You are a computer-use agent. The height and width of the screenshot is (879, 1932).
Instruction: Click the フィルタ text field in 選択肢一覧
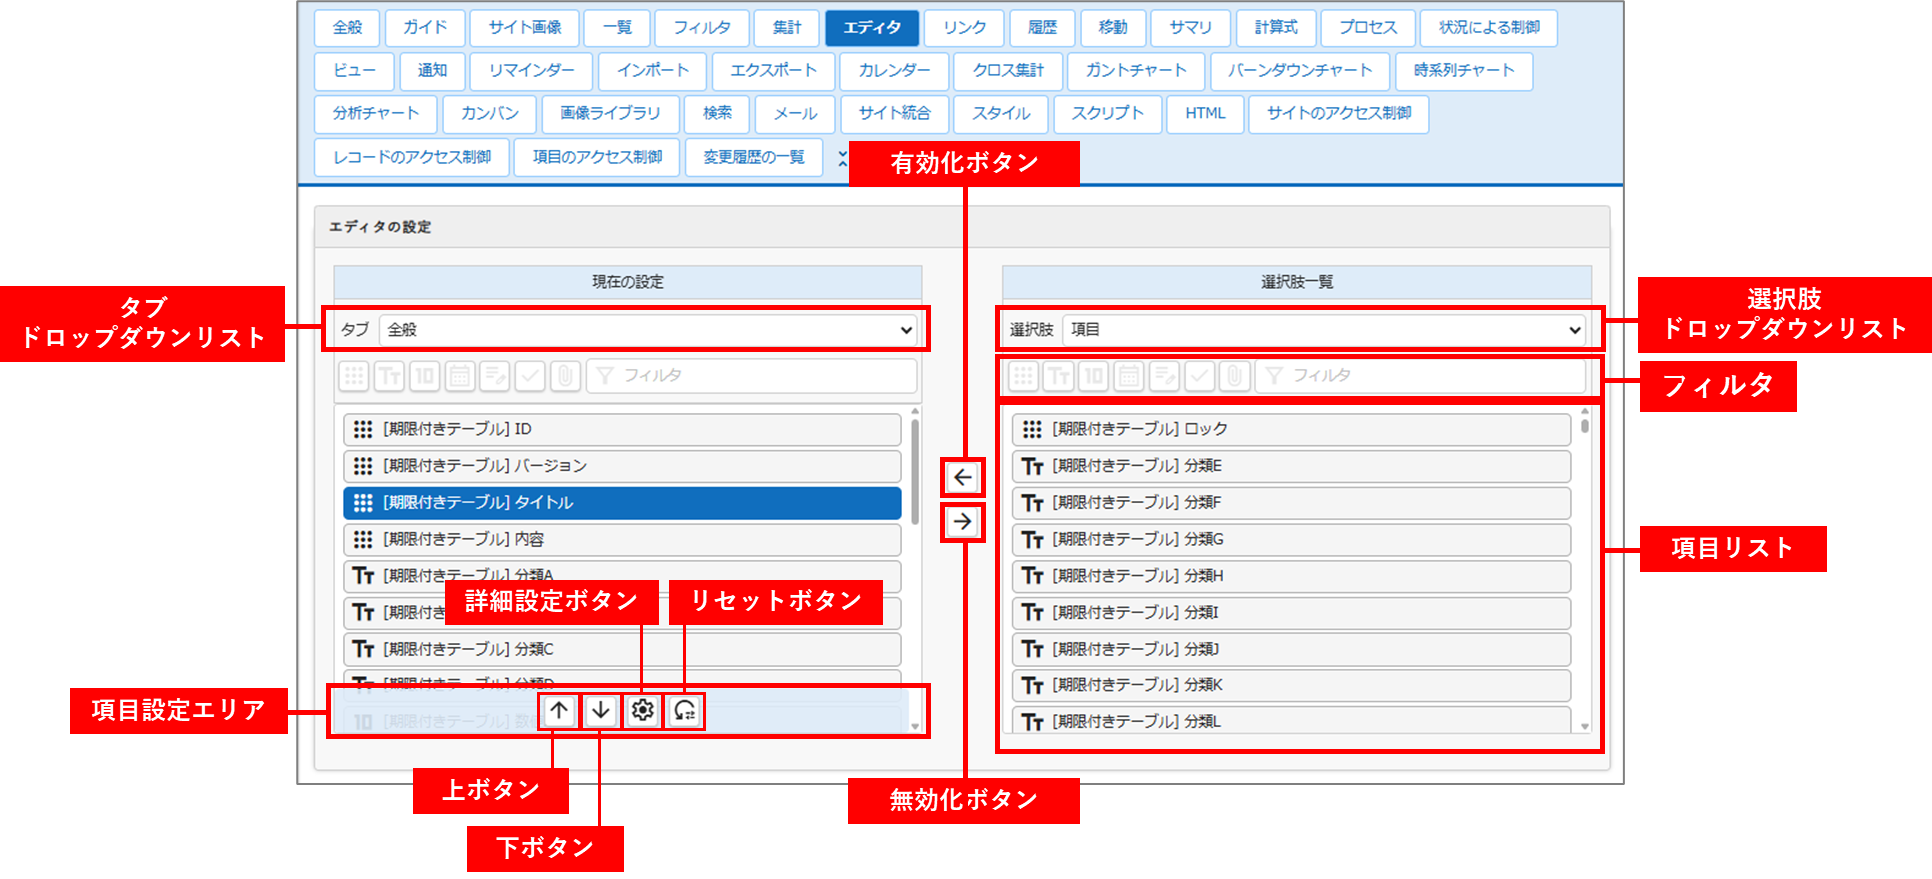[1420, 376]
